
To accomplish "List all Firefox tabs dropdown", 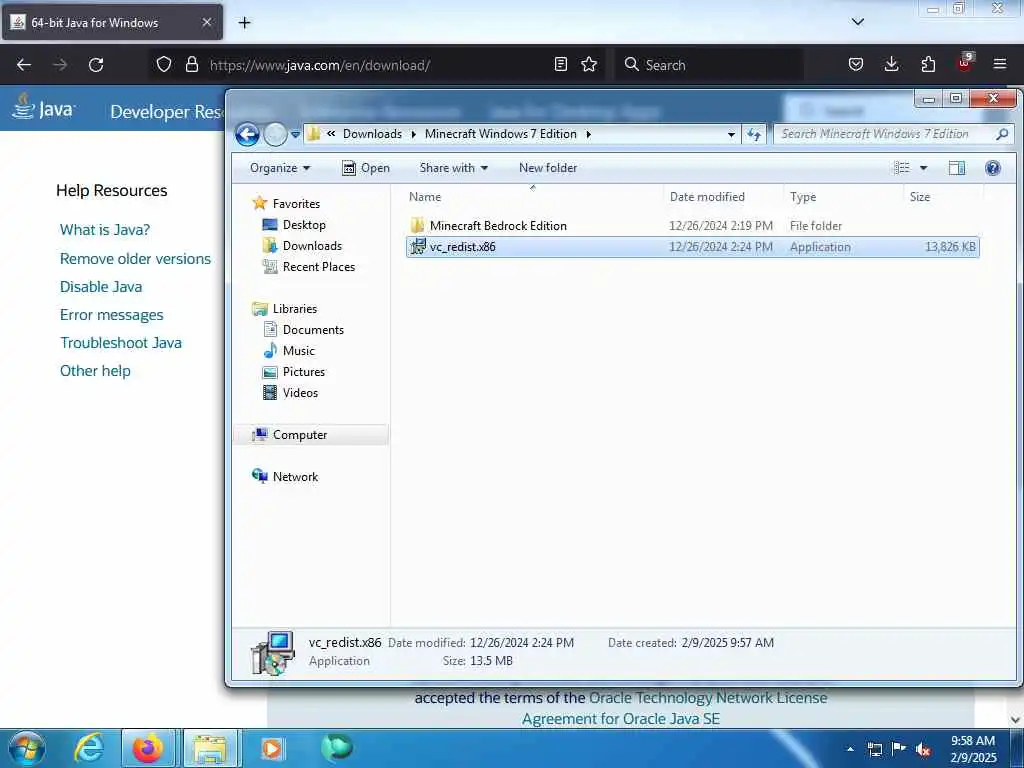I will pos(857,22).
